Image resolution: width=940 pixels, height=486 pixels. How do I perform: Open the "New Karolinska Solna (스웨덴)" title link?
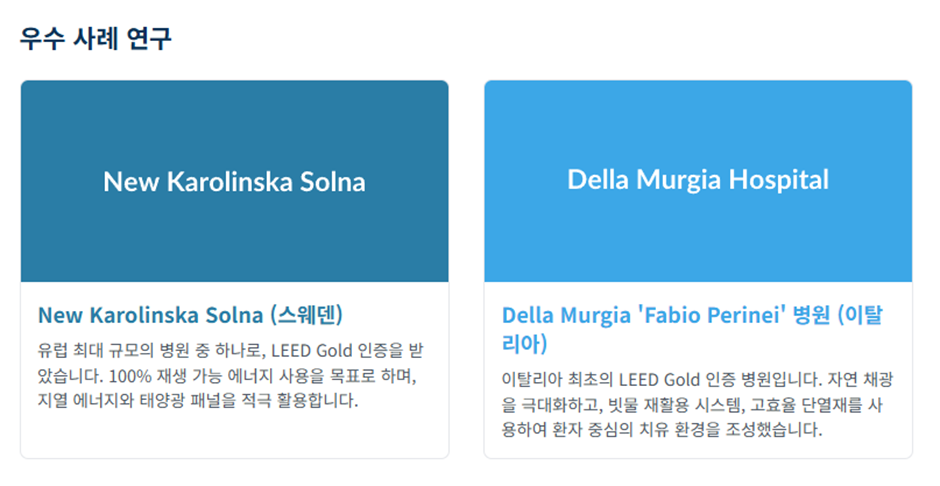[190, 315]
